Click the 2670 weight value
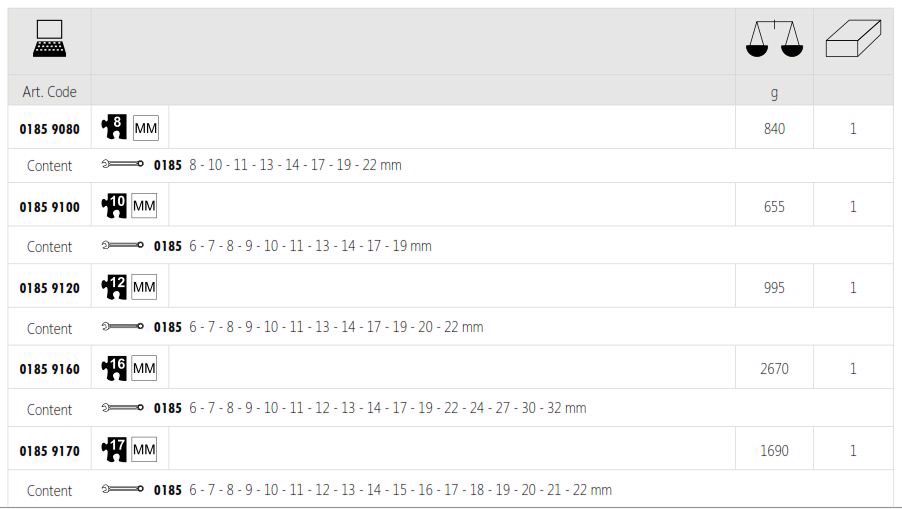Viewport: 902px width, 509px height. (x=774, y=369)
